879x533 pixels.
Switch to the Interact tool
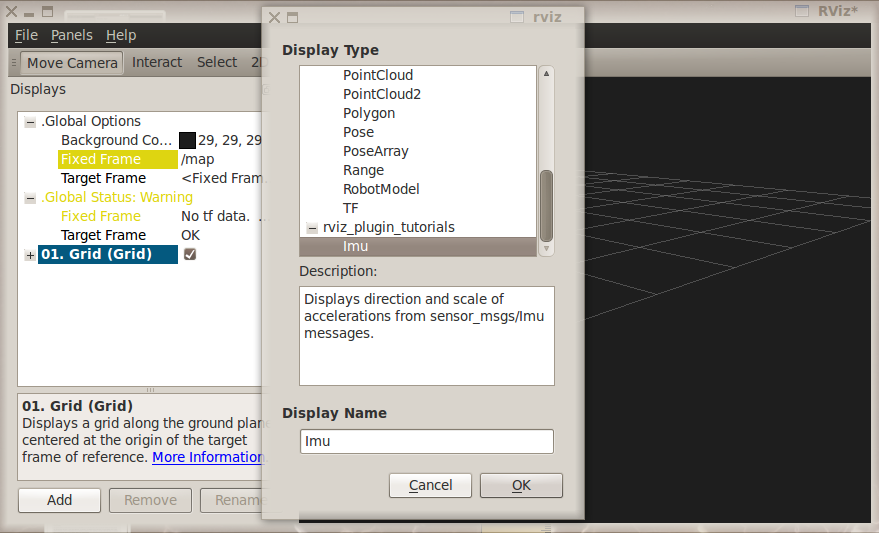pos(157,62)
